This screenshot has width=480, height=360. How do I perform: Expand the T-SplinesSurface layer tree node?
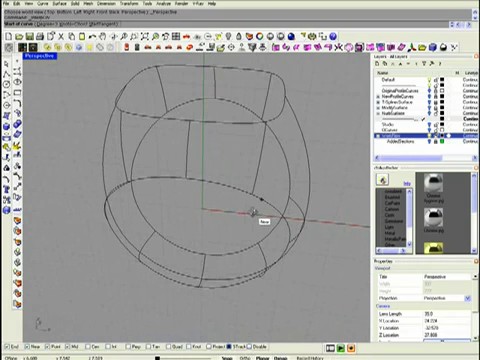pyautogui.click(x=378, y=102)
